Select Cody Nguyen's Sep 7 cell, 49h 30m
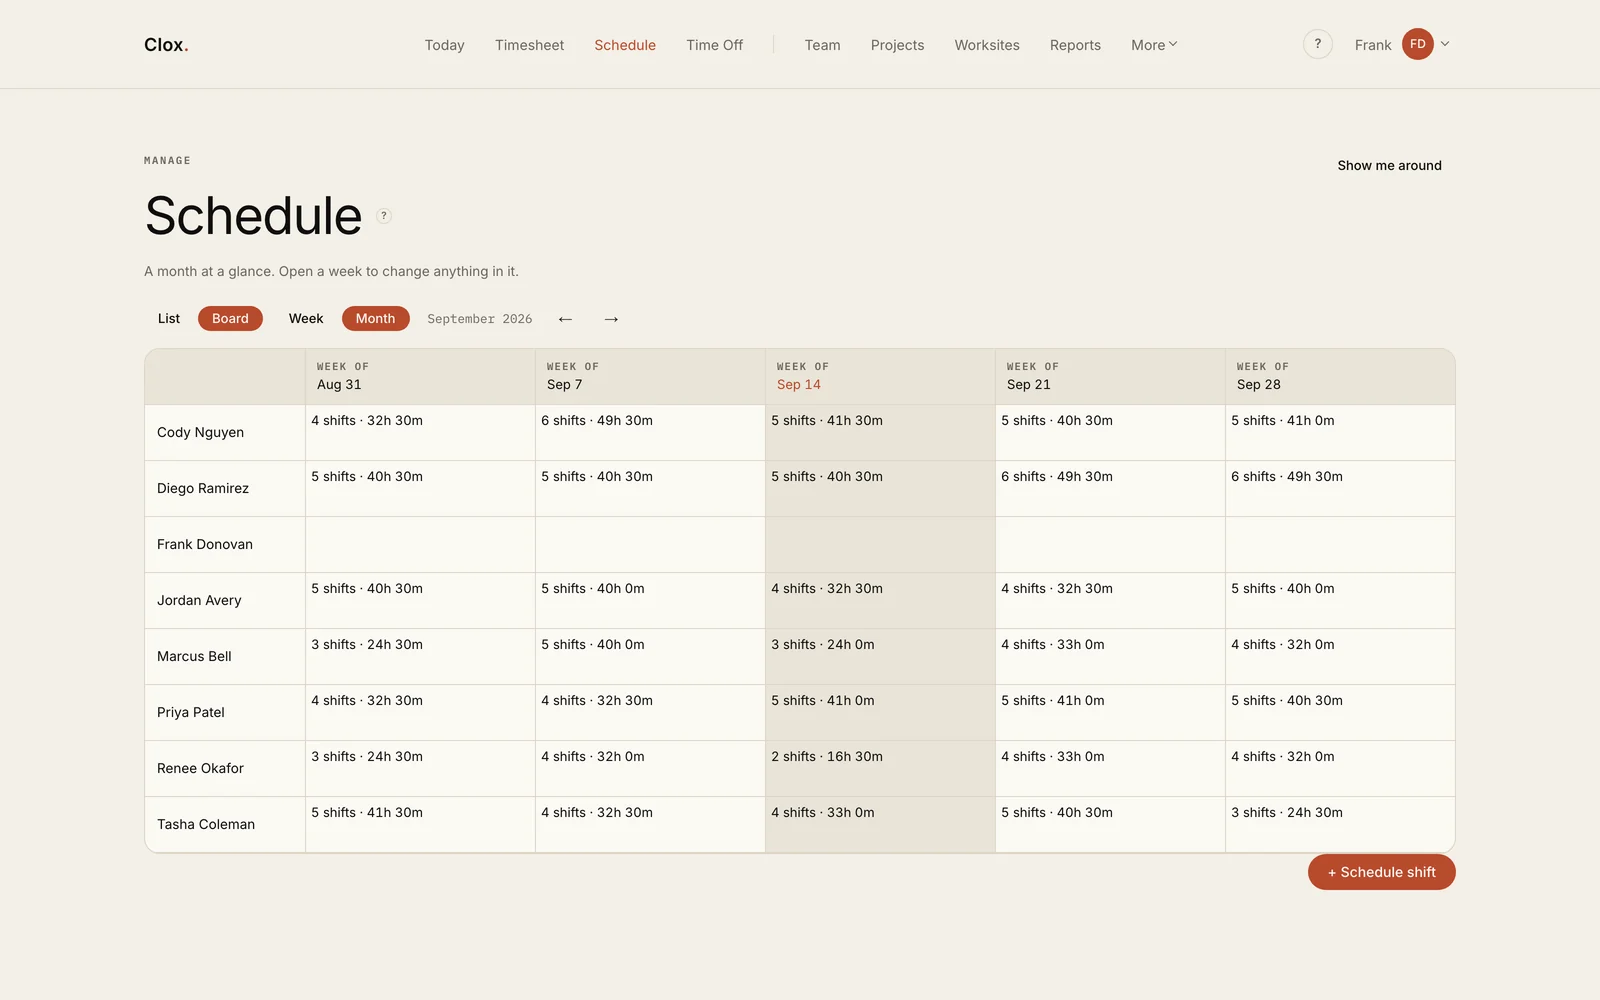This screenshot has width=1600, height=1000. tap(650, 432)
